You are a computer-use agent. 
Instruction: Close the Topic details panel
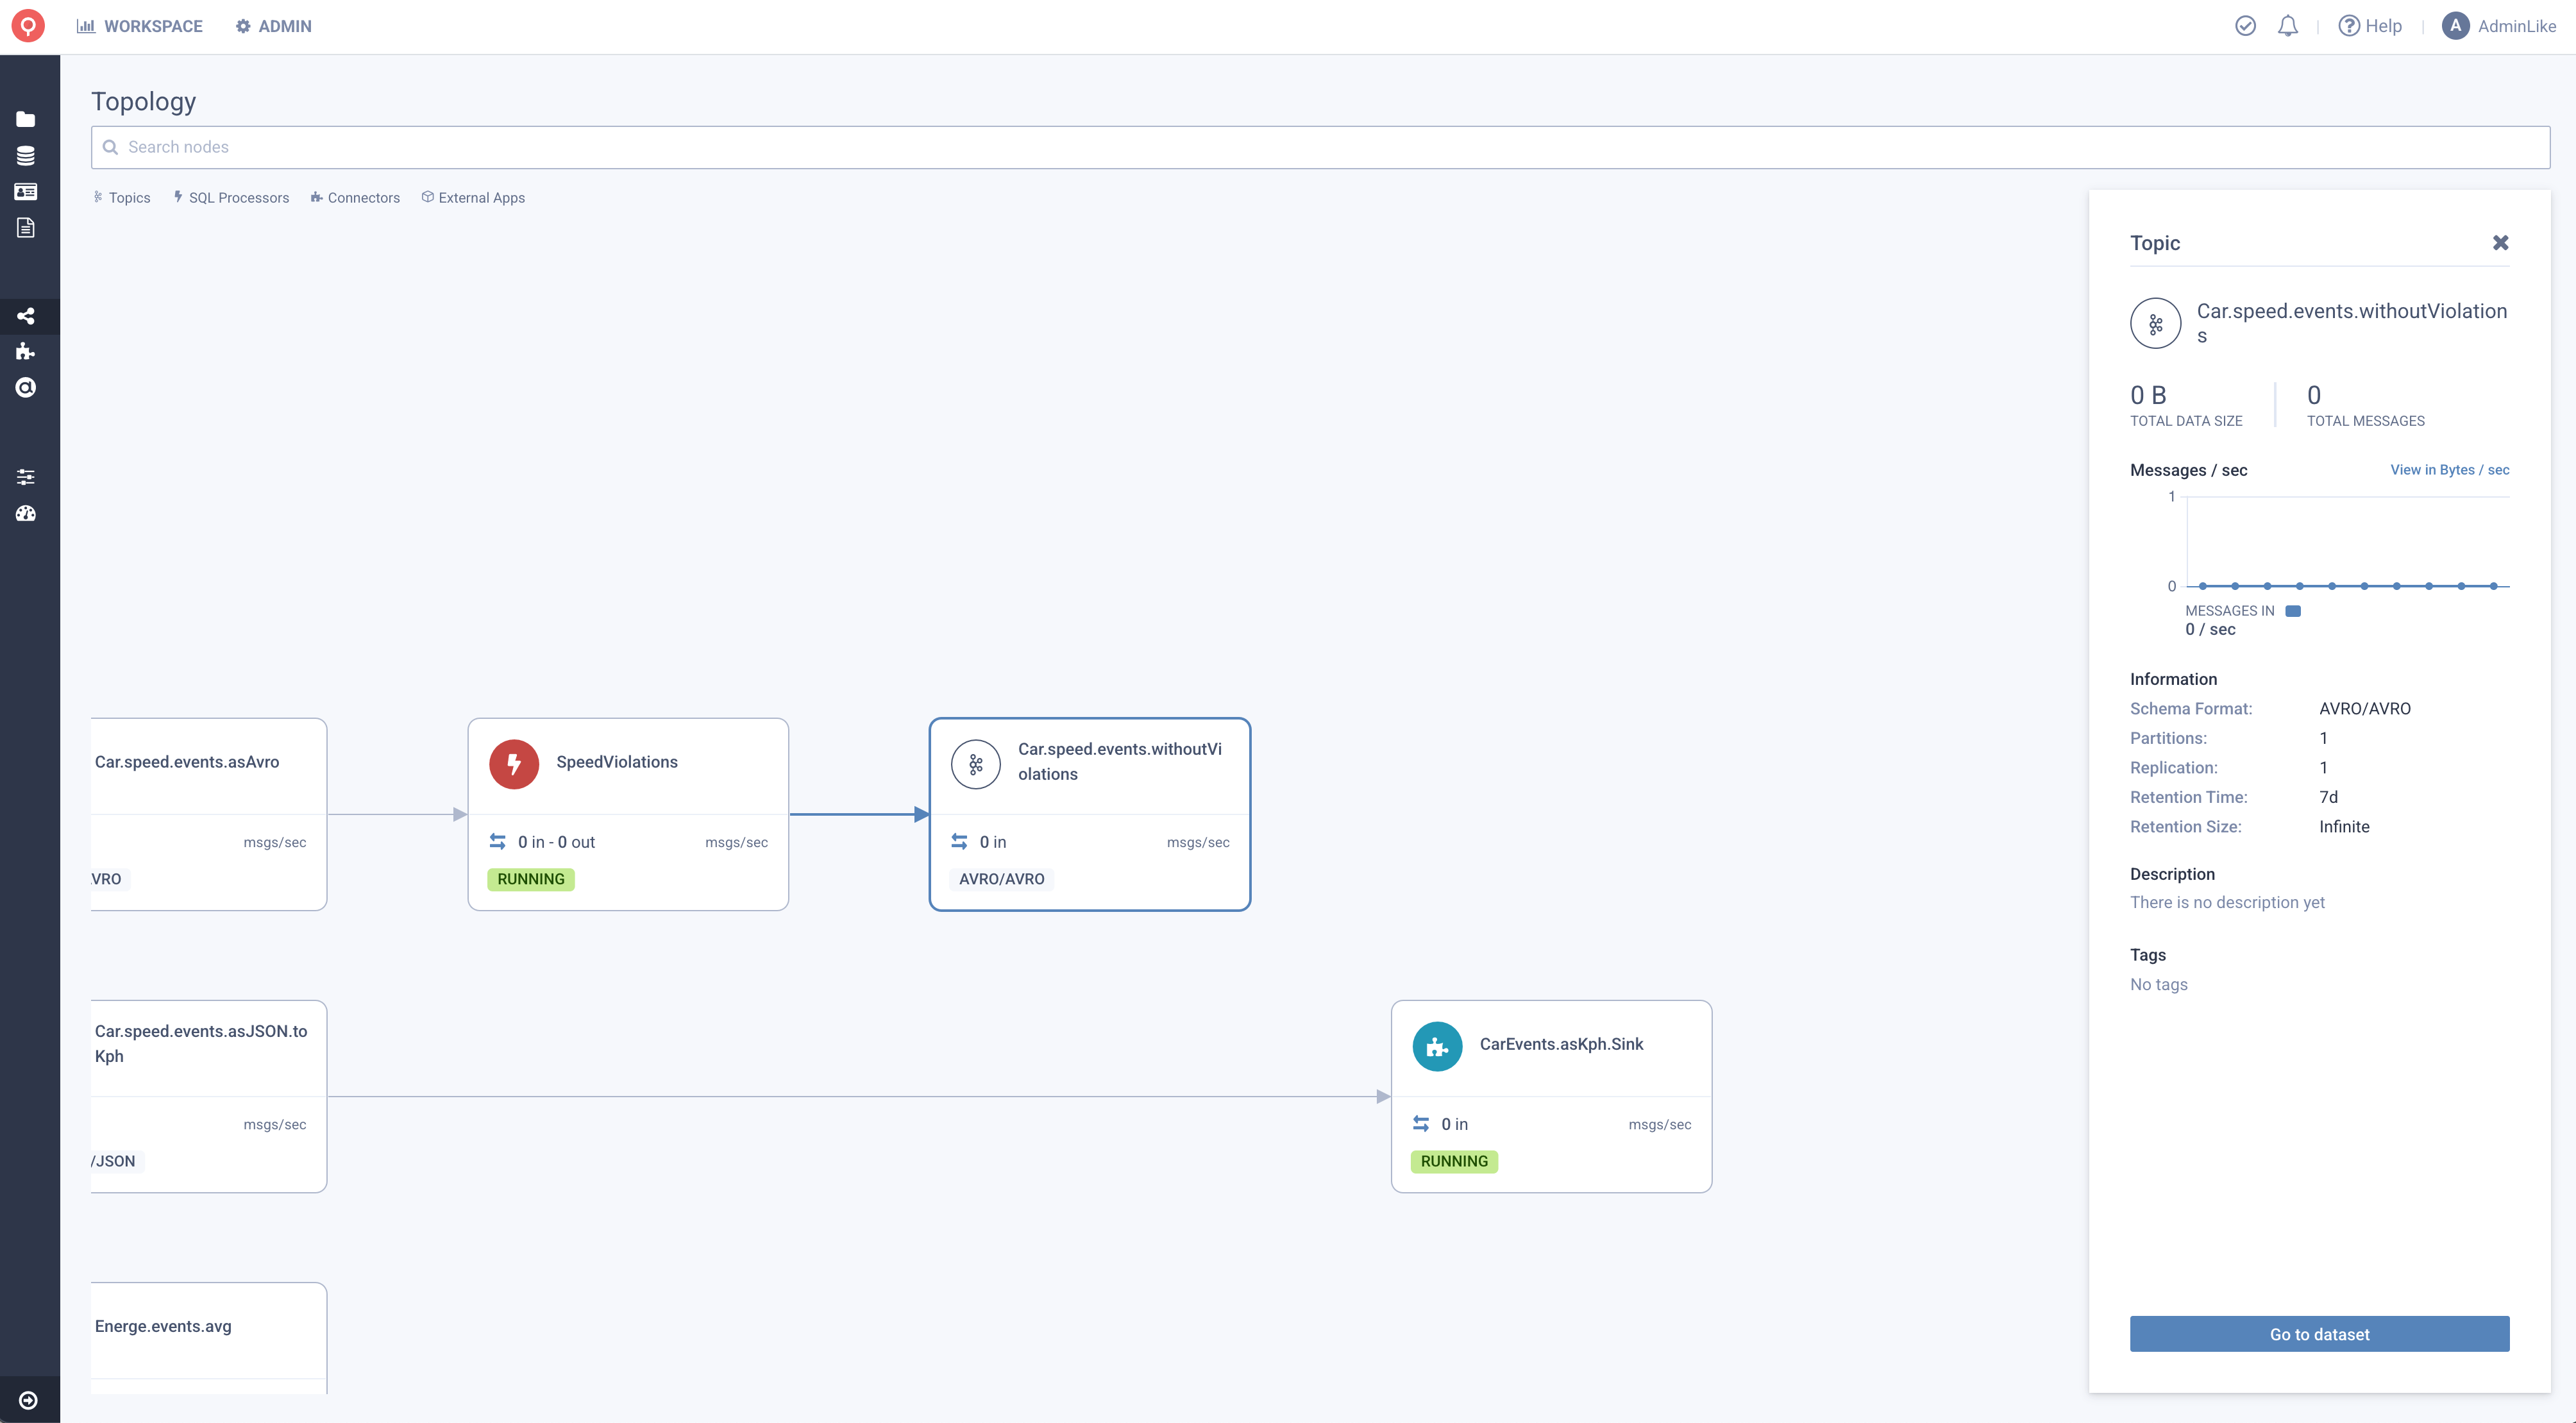(x=2500, y=243)
